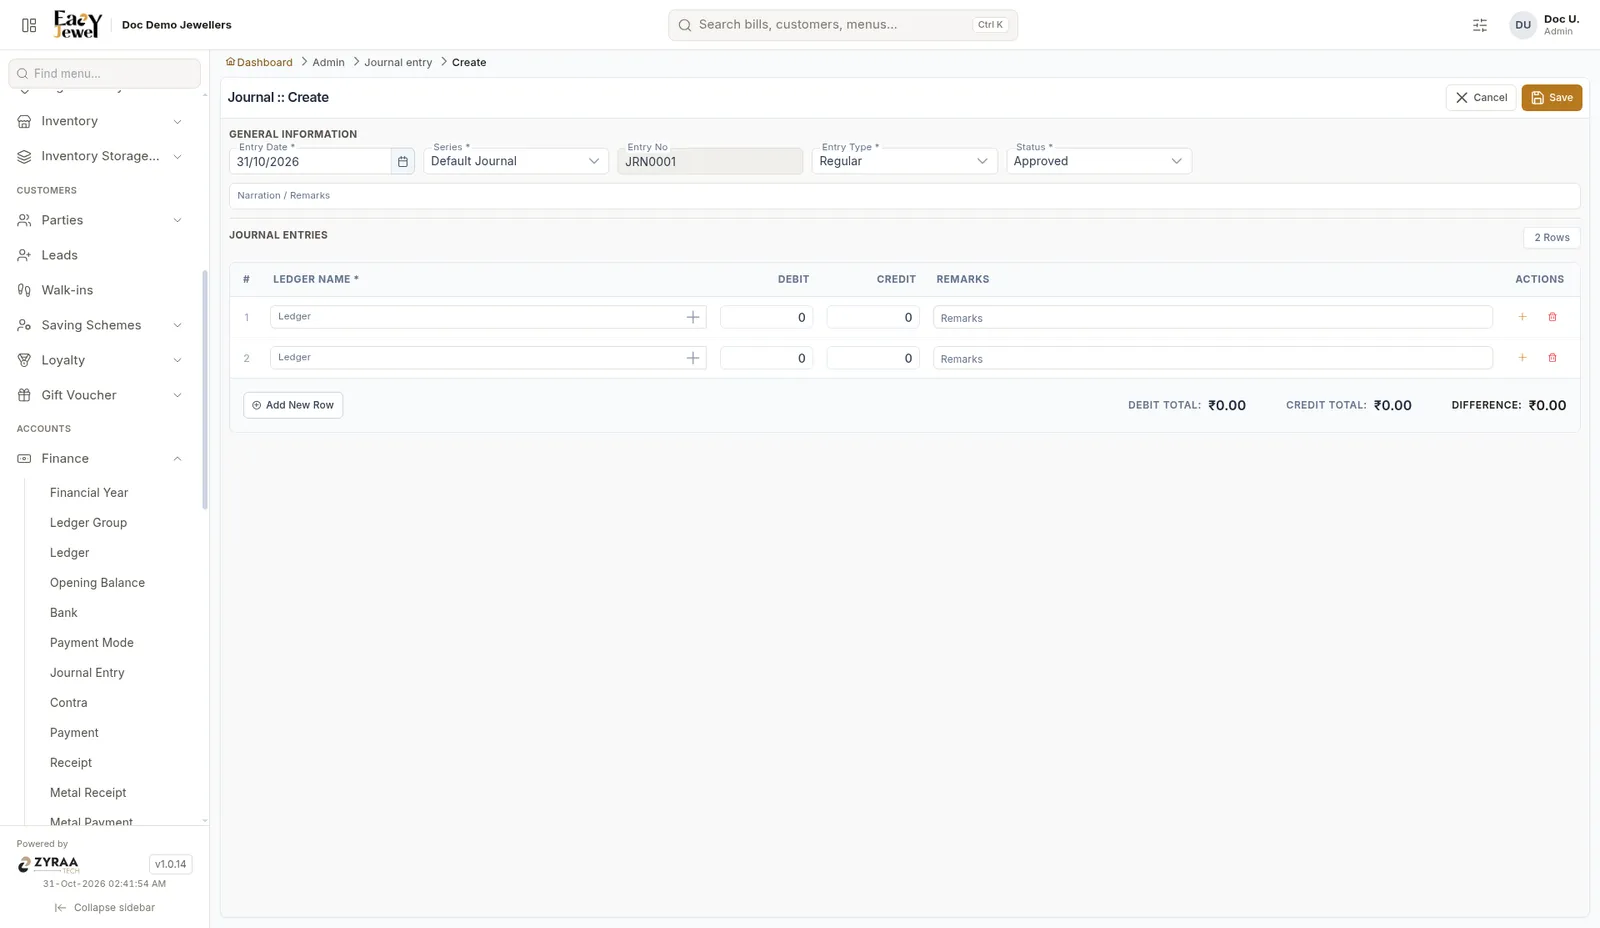1600x928 pixels.
Task: Click the Debit amount field in row 1
Action: coord(766,317)
